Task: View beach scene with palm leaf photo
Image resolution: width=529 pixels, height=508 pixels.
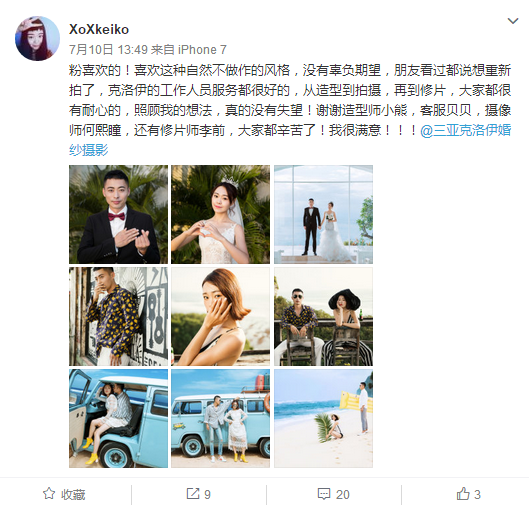Action: [324, 418]
